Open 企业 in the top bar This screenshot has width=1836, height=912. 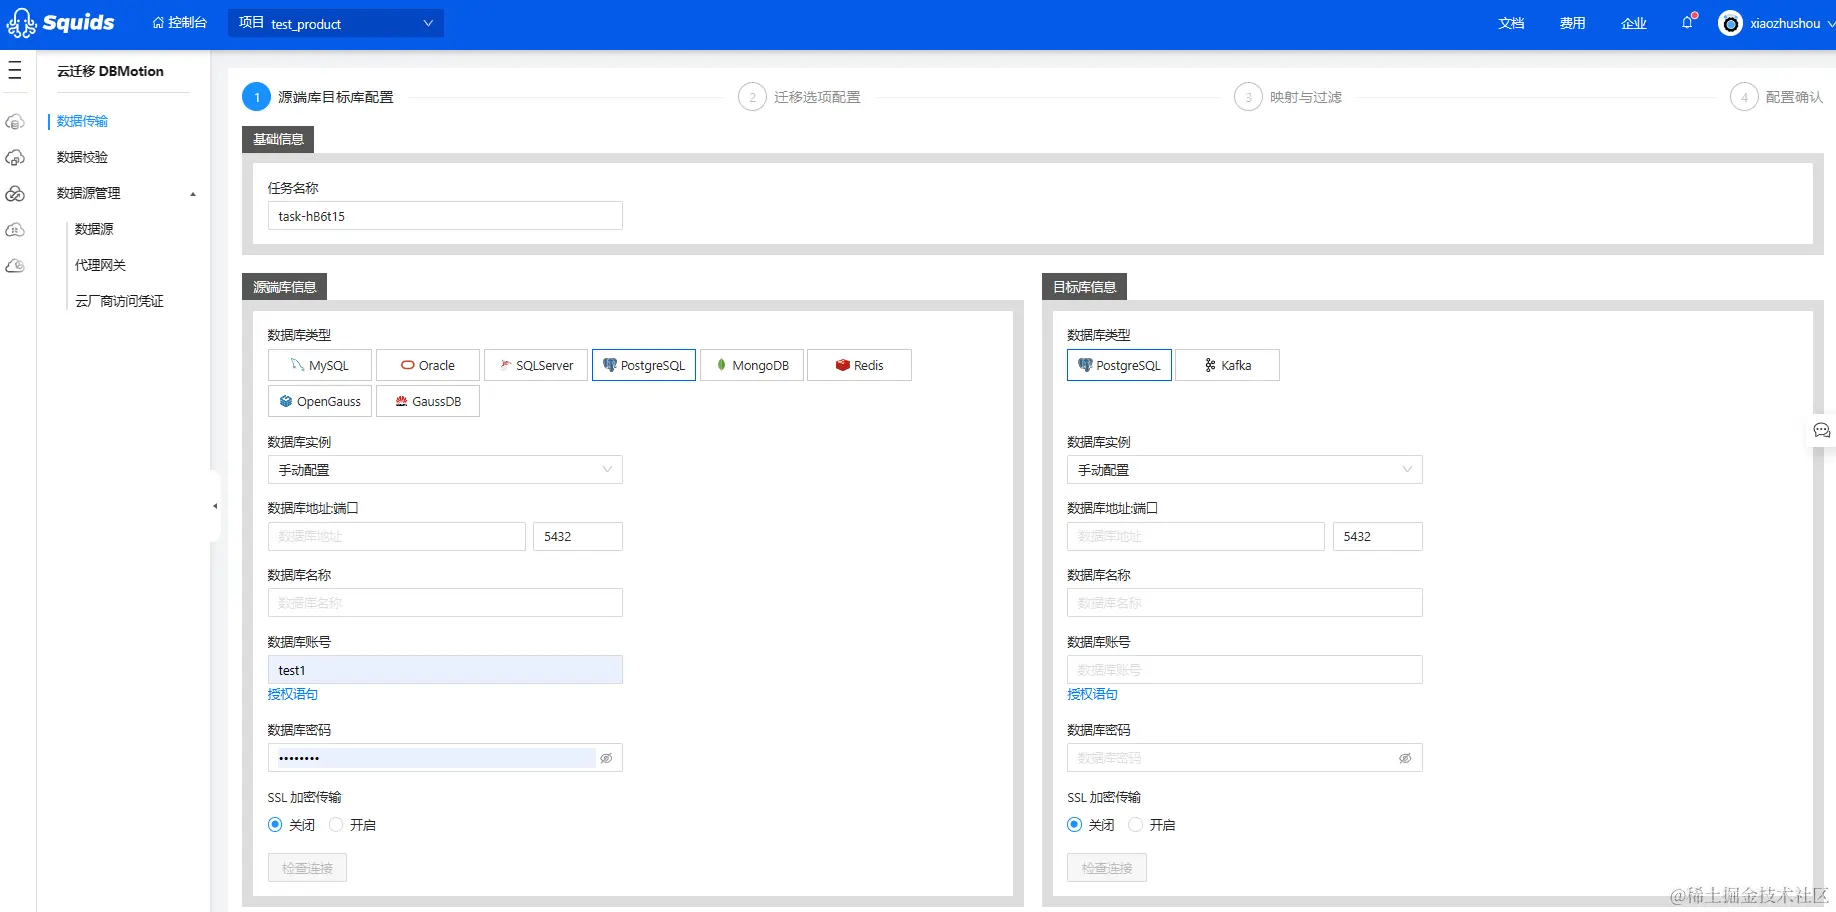pos(1633,23)
